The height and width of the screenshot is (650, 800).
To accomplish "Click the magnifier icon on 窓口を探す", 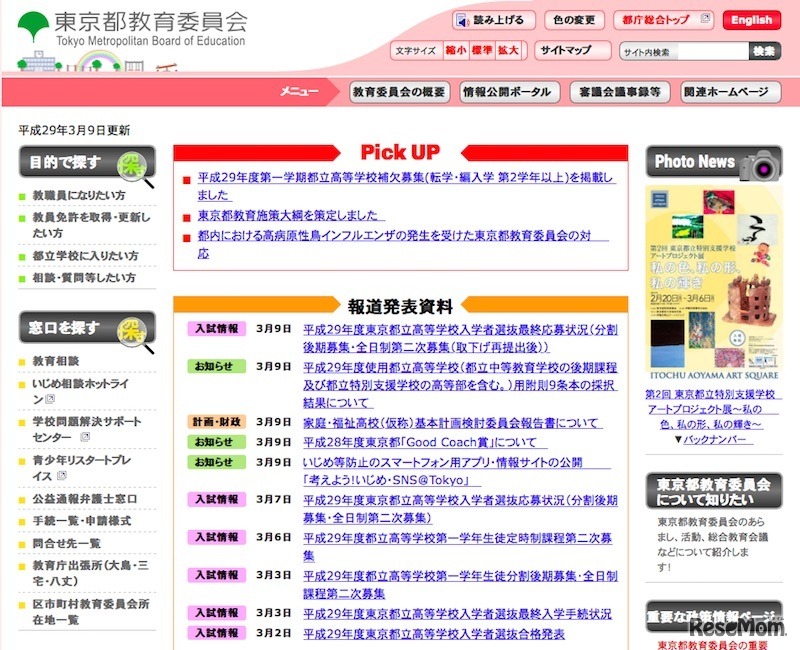I will point(136,335).
